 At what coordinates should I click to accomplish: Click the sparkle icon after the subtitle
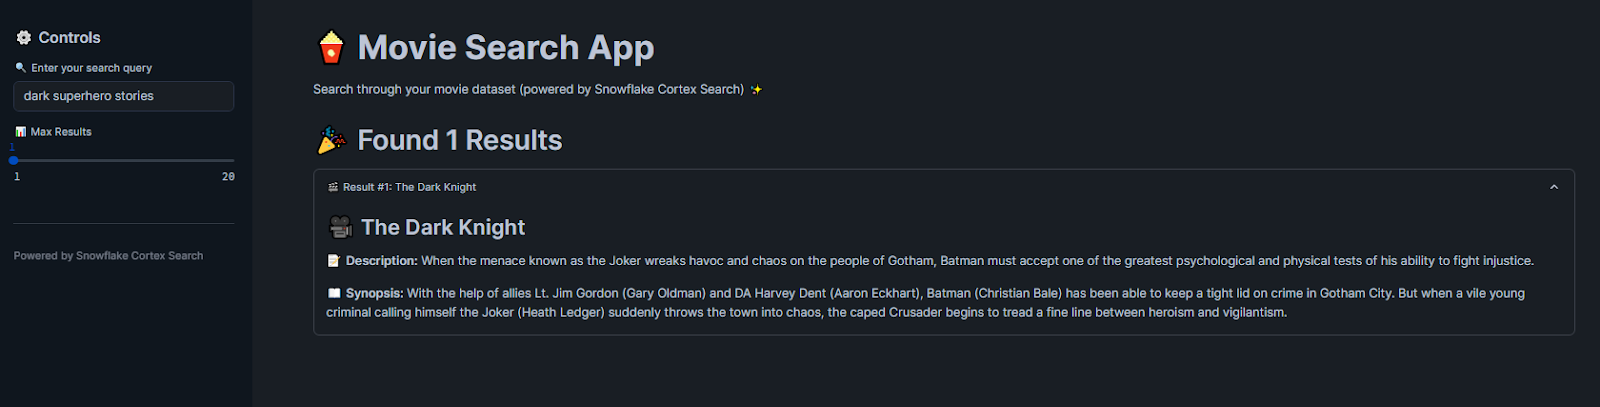coord(757,90)
